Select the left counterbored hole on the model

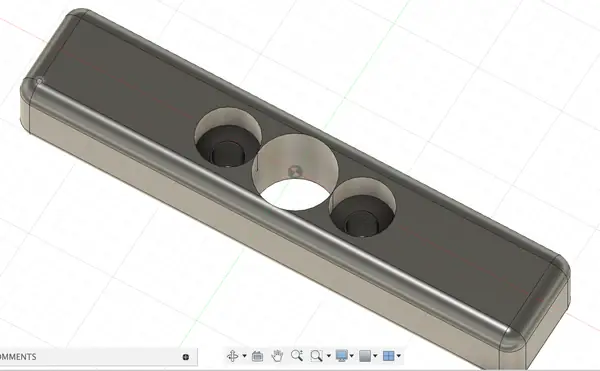[x=228, y=138]
